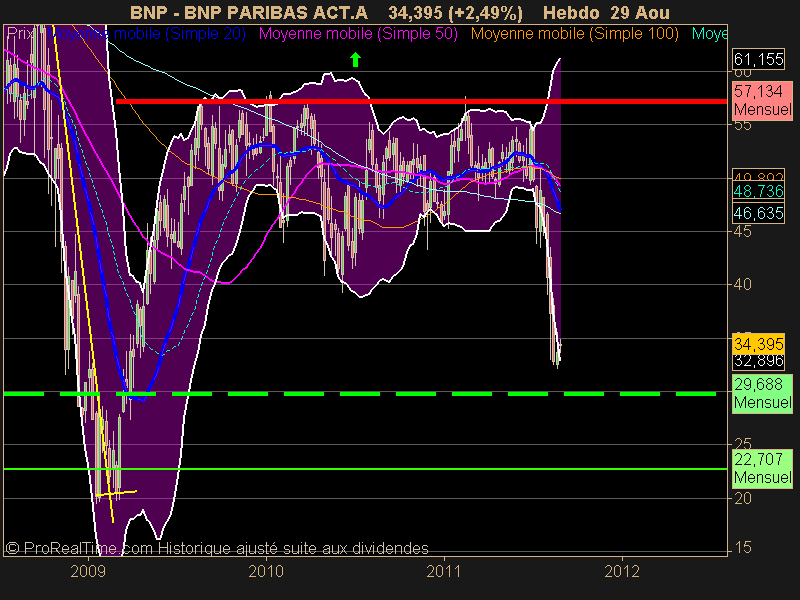This screenshot has height=600, width=800.
Task: Click the 45 tick on the price axis
Action: (x=742, y=232)
